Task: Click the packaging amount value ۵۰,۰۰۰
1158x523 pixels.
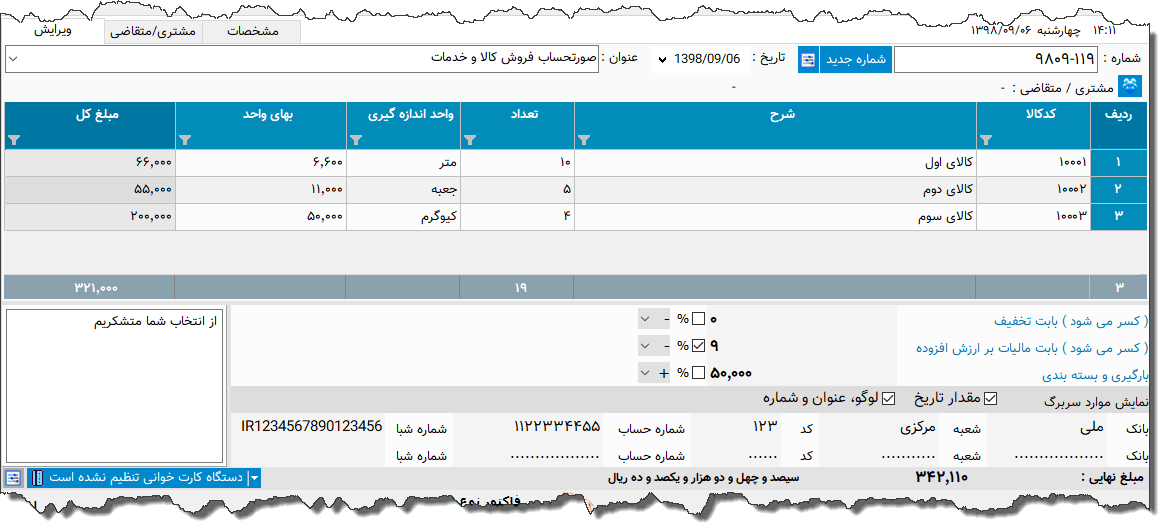Action: pyautogui.click(x=731, y=373)
